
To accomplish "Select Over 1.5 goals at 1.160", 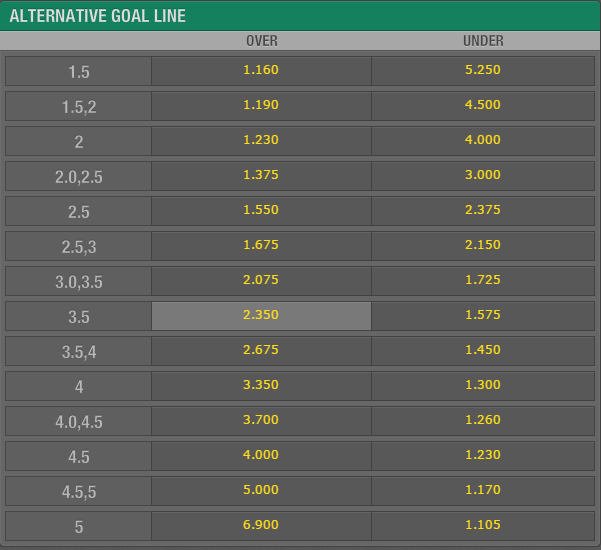I will (261, 71).
